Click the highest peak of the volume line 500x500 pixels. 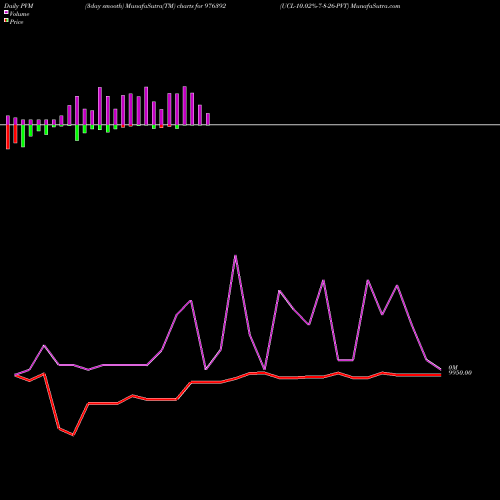click(x=235, y=256)
